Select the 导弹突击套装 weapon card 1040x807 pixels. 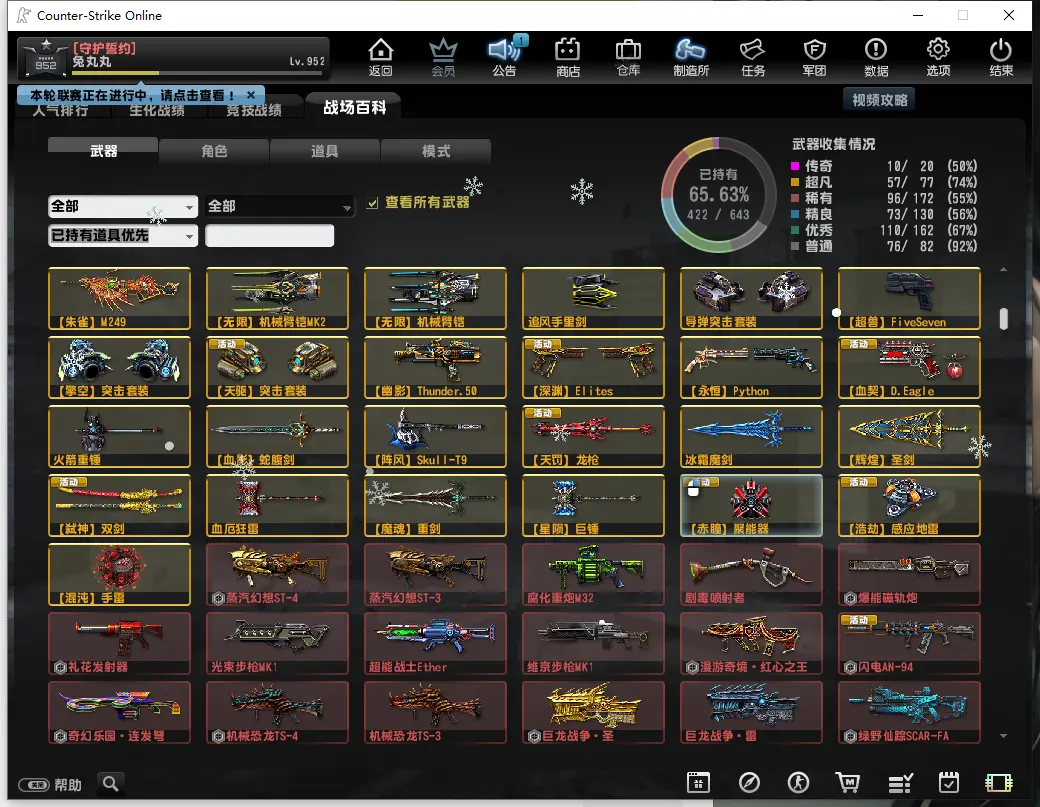(751, 298)
